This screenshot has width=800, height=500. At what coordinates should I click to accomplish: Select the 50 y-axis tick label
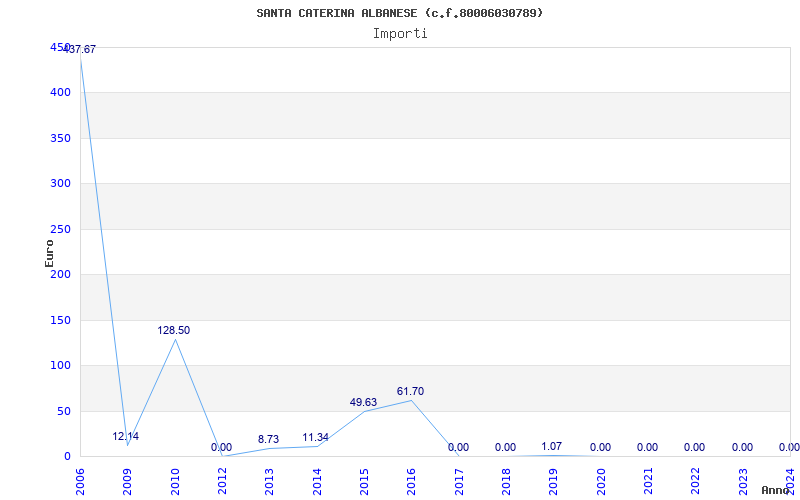(x=63, y=411)
